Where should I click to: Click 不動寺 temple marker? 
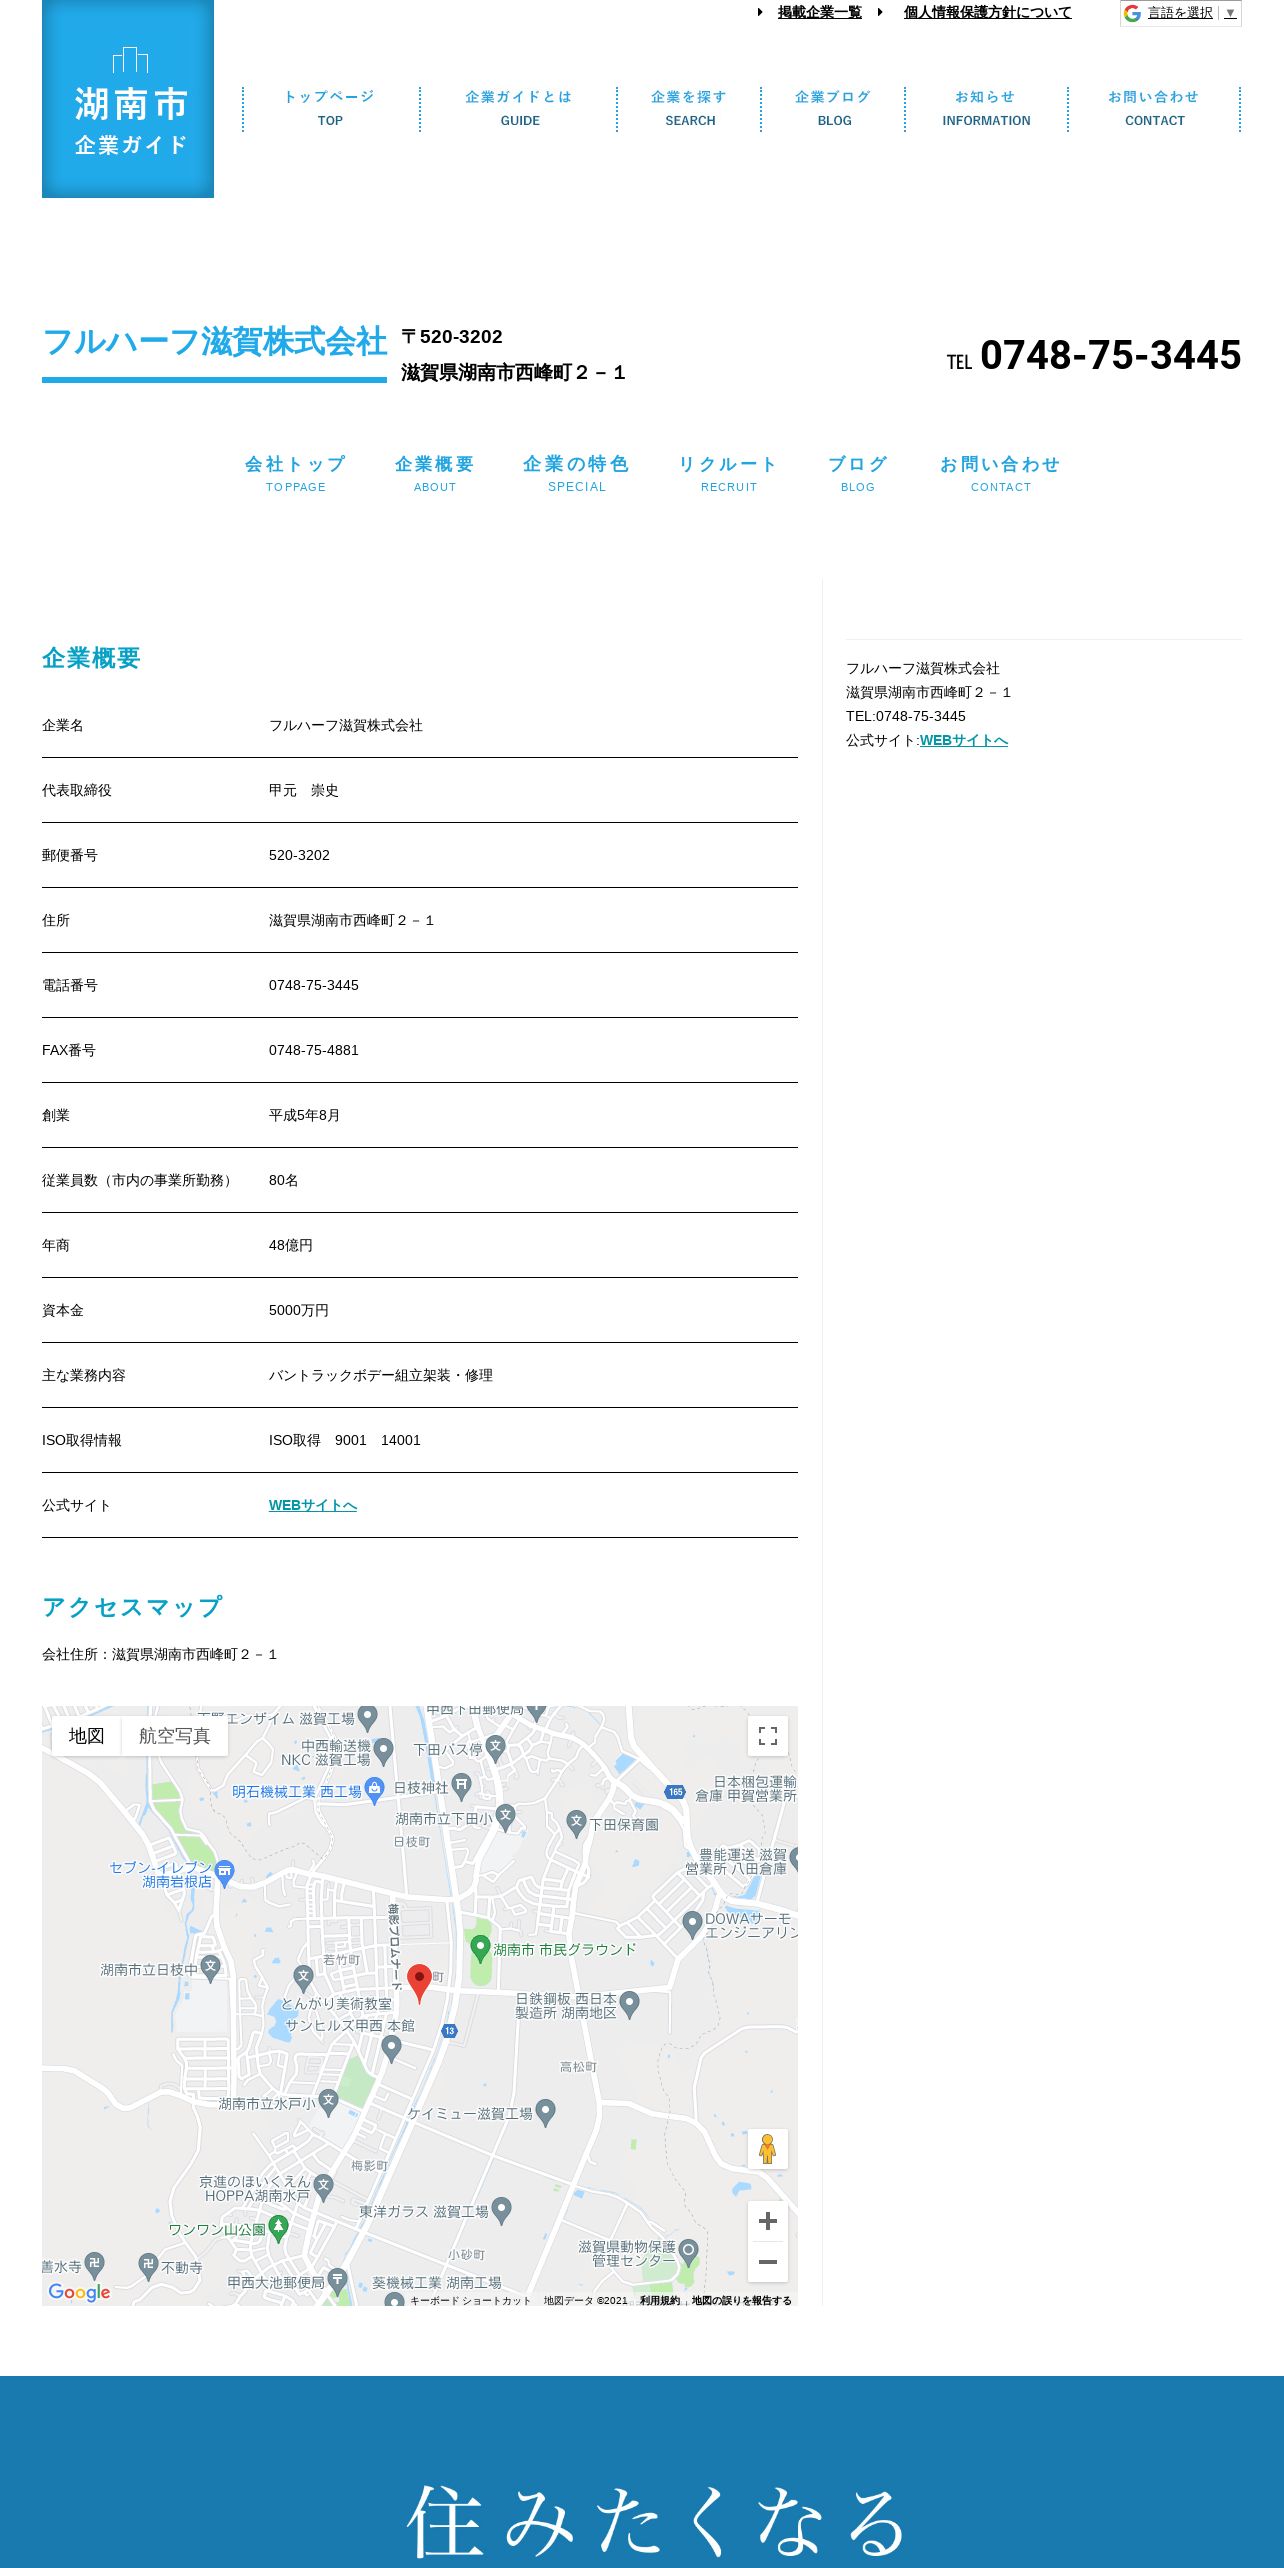tap(149, 2266)
